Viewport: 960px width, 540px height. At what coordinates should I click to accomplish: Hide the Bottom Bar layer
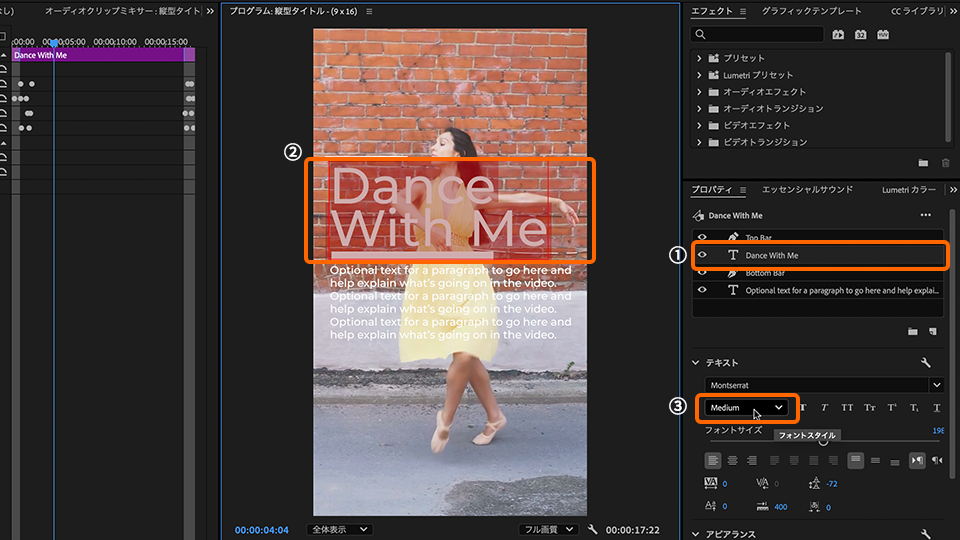pyautogui.click(x=702, y=272)
